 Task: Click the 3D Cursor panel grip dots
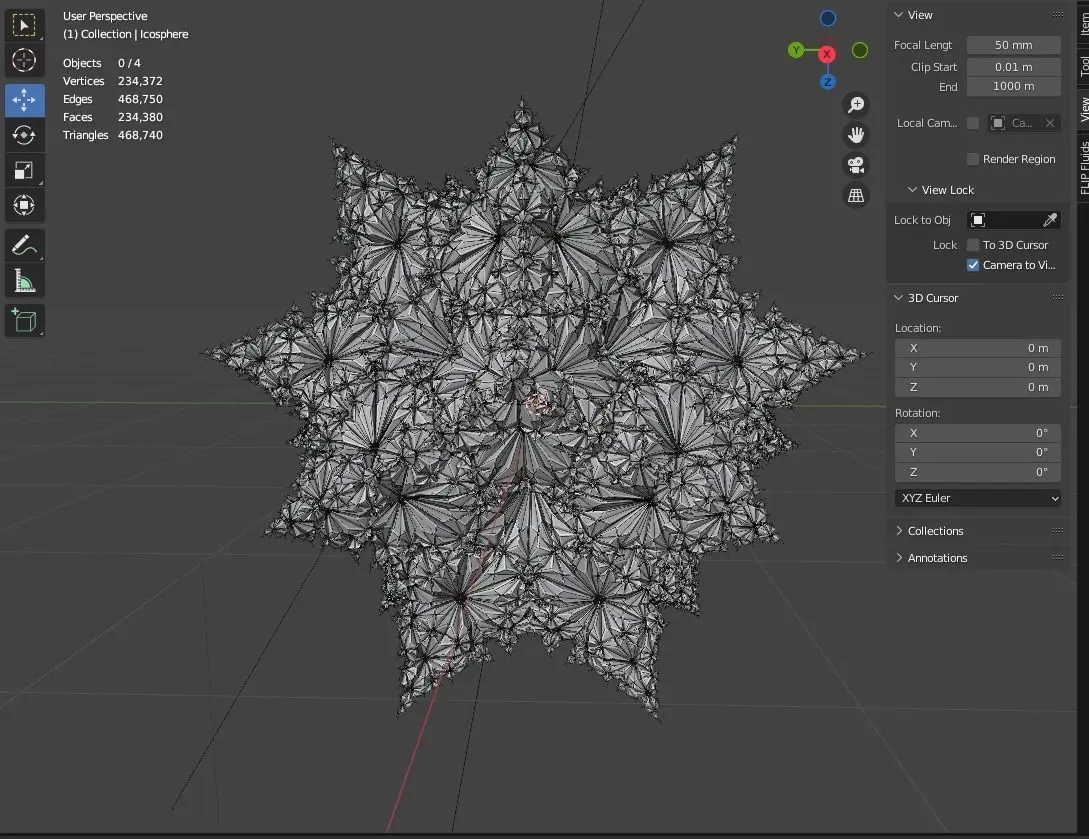[x=1057, y=297]
